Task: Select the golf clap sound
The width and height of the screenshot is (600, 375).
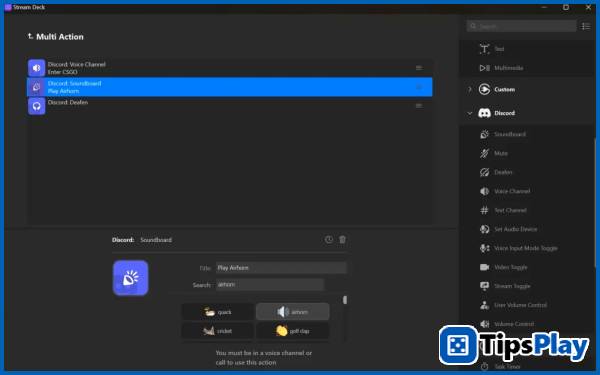Action: coord(292,331)
